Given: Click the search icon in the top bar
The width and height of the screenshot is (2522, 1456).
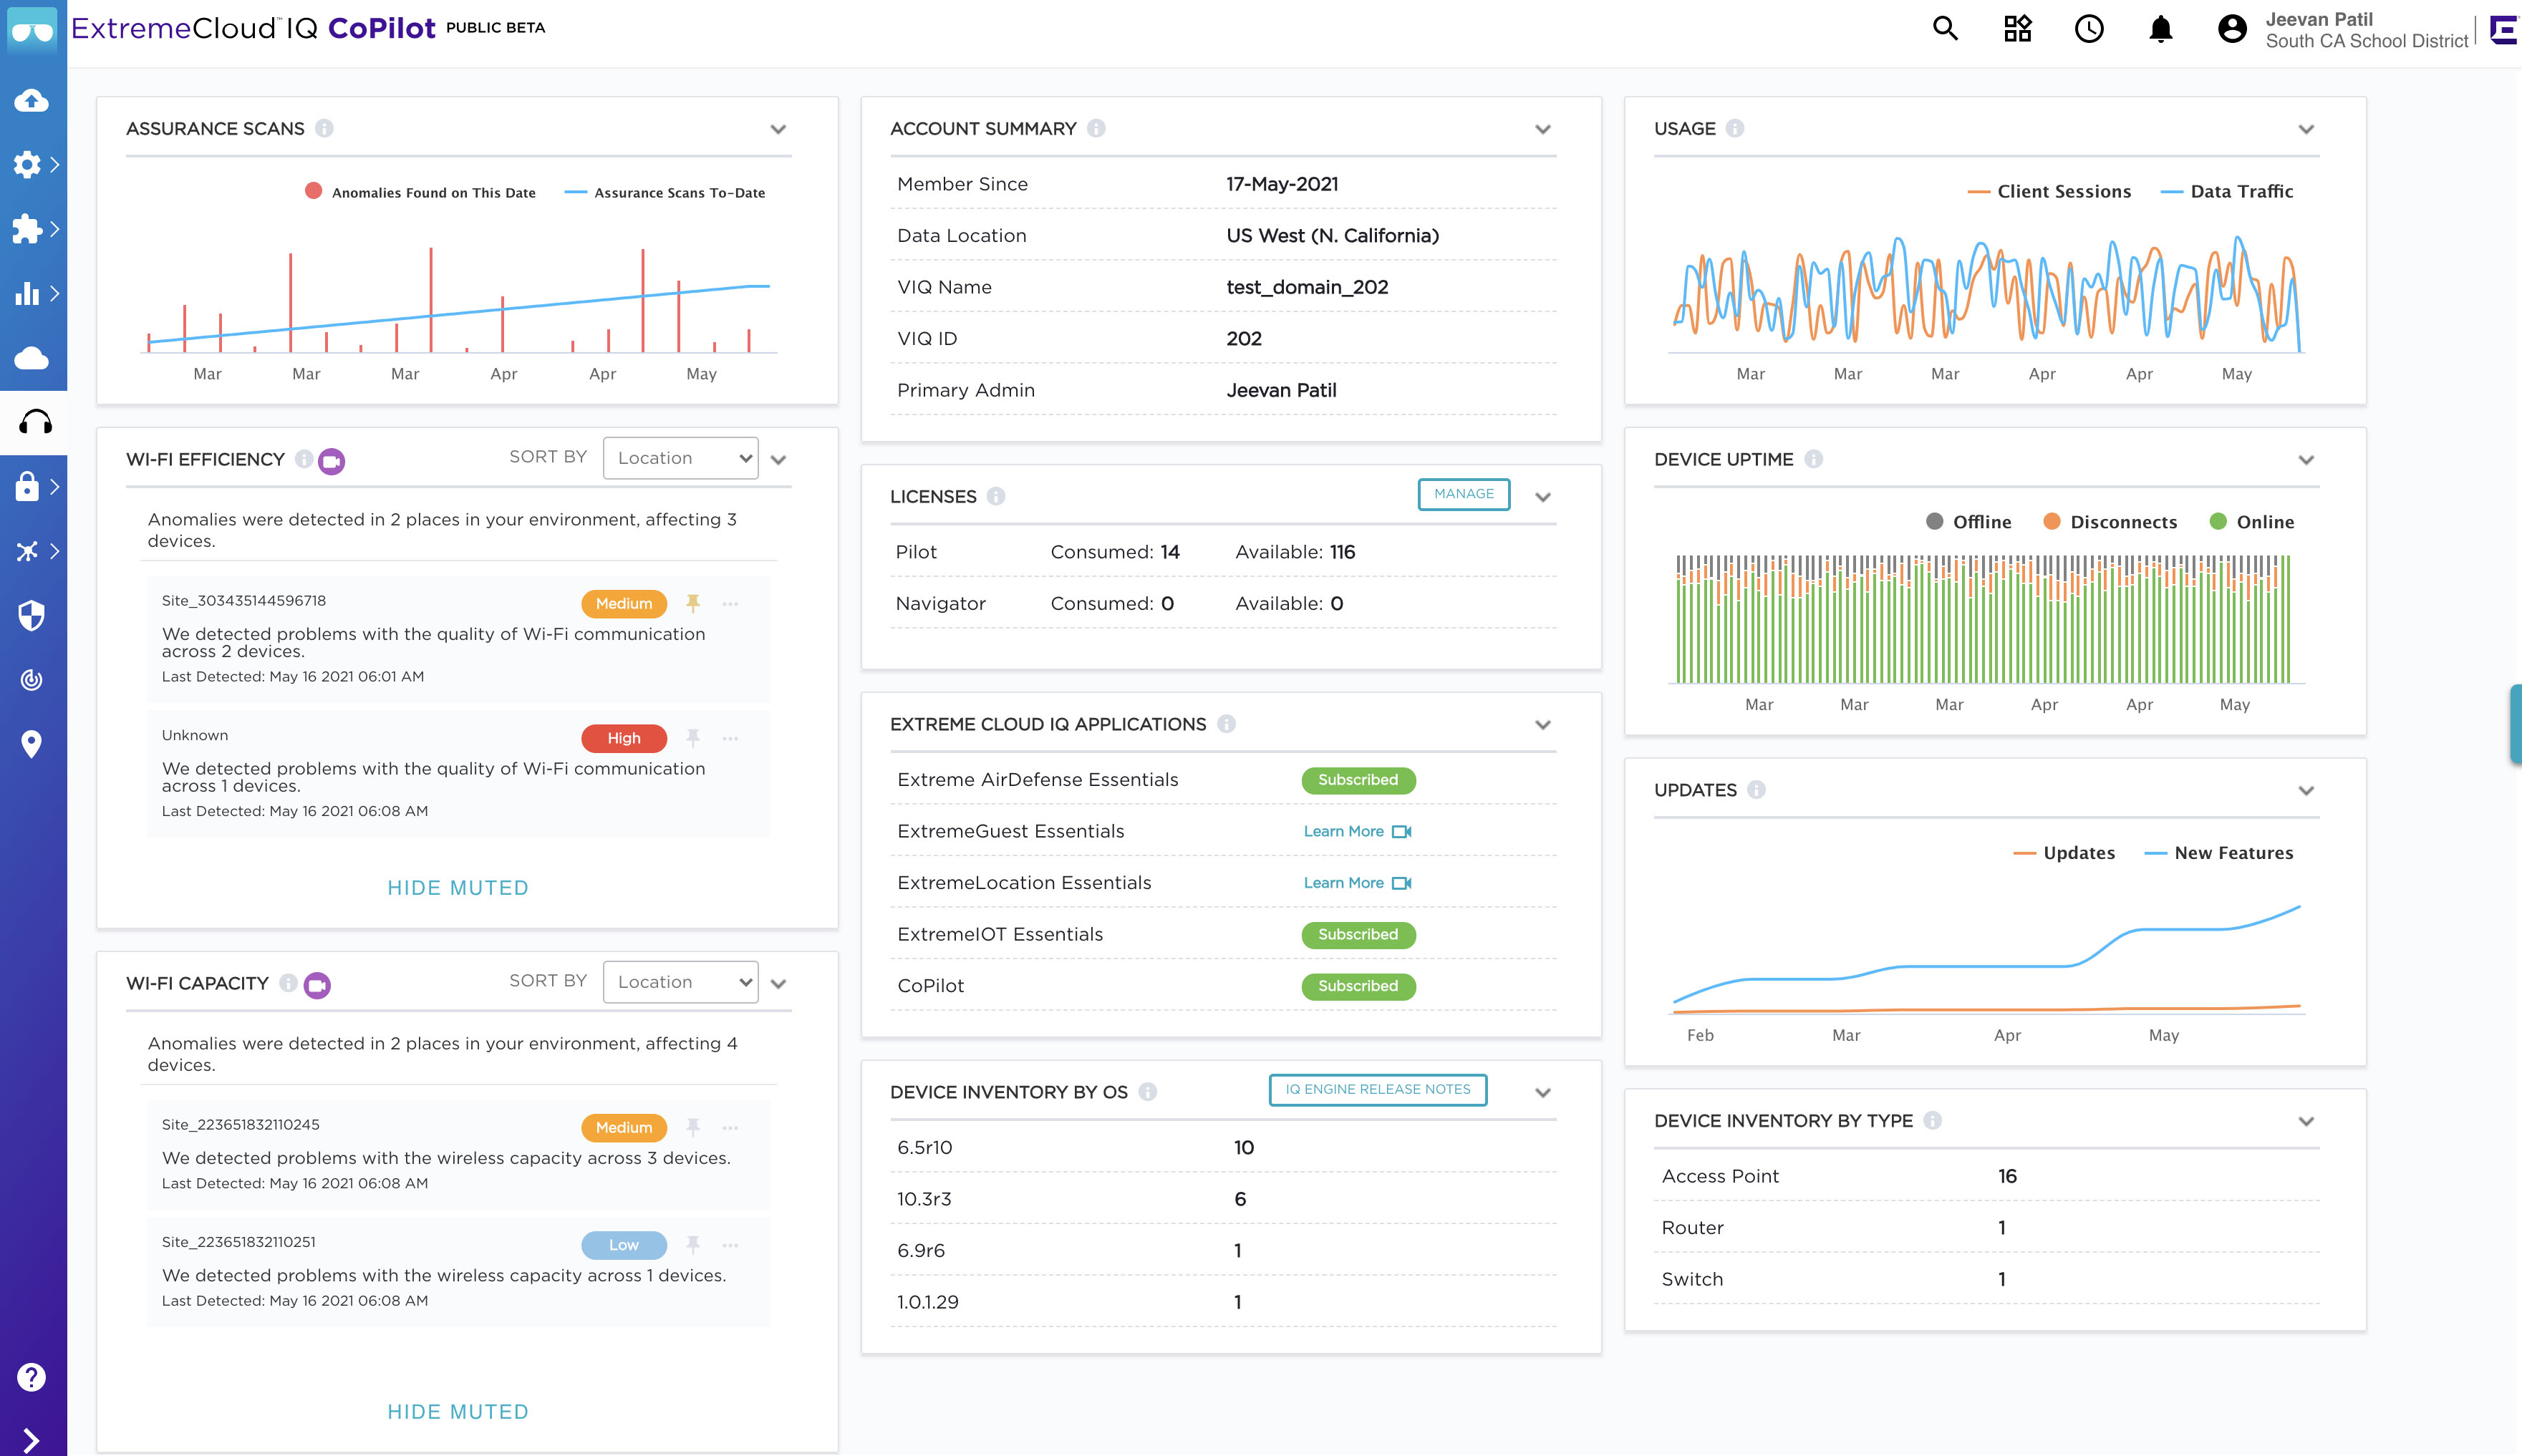Looking at the screenshot, I should (x=1945, y=28).
